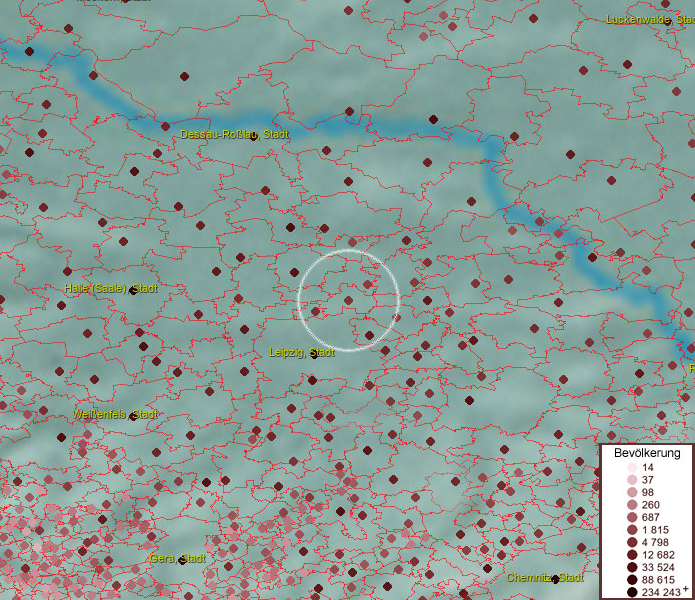Screen dimensions: 695x600
Task: Select the legend swatch for 37
Action: tap(632, 479)
